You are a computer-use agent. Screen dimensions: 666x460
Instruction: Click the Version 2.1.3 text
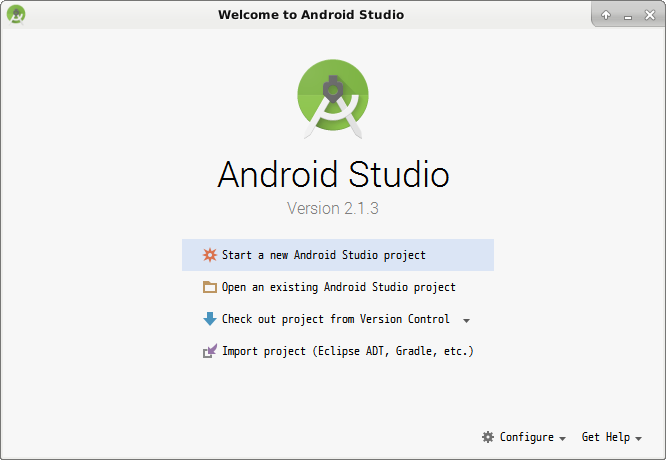(333, 209)
